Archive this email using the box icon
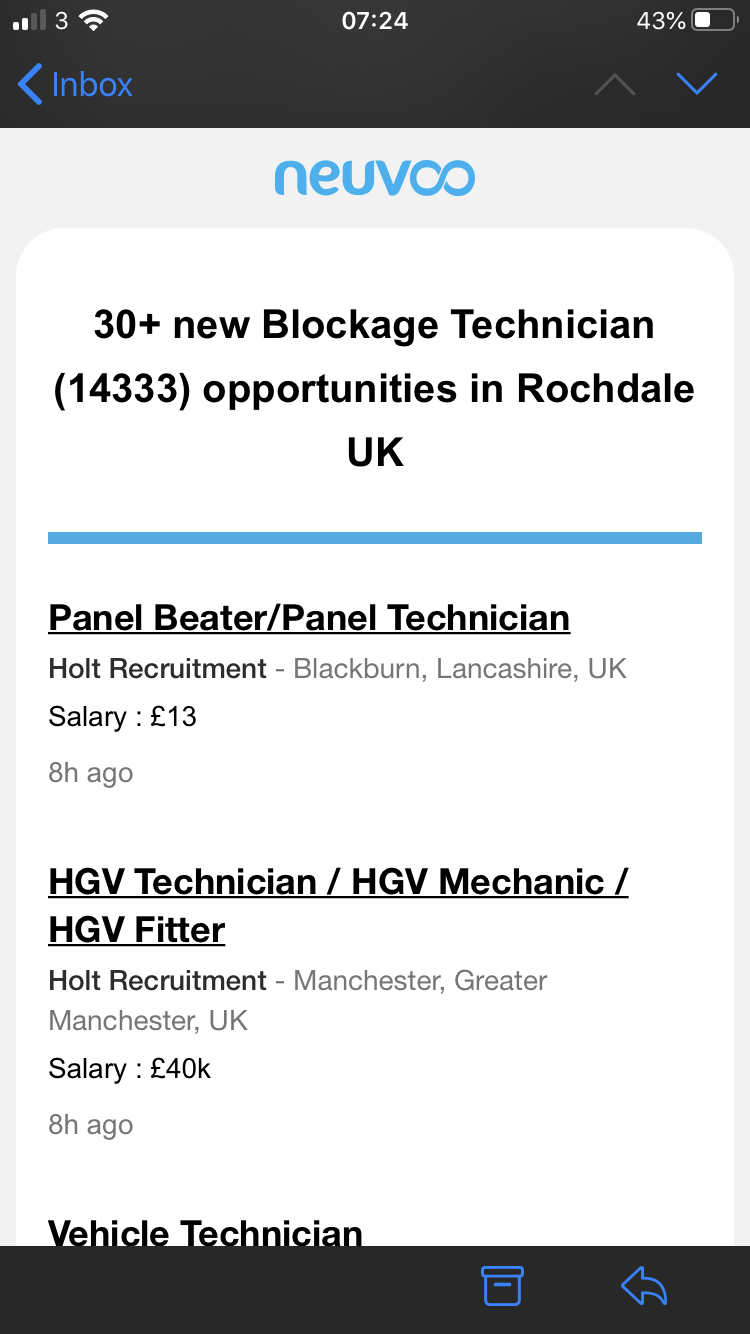The height and width of the screenshot is (1334, 750). pyautogui.click(x=502, y=1286)
